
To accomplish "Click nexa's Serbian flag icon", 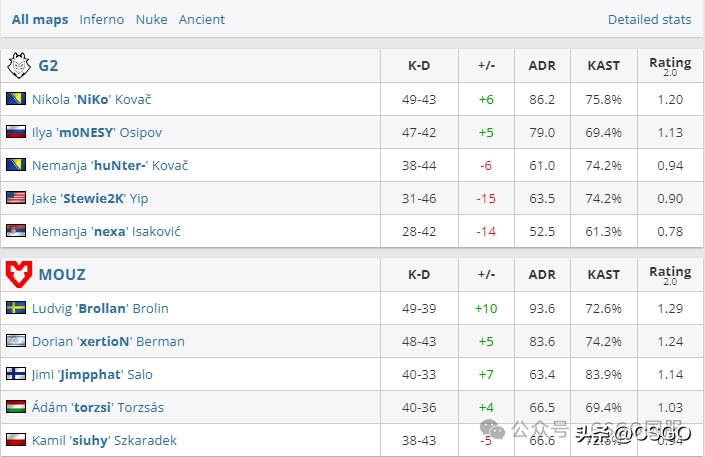I will (16, 231).
